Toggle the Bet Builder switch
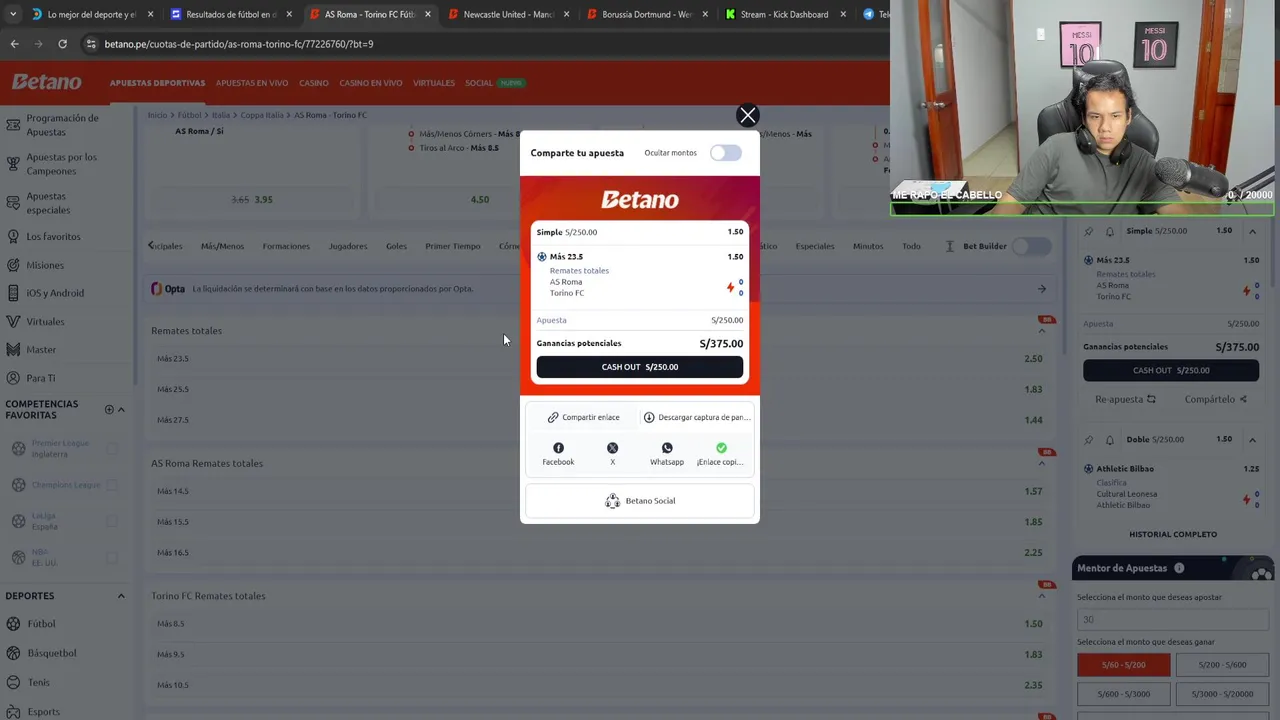Screen dimensions: 1280x720 [x=1030, y=246]
